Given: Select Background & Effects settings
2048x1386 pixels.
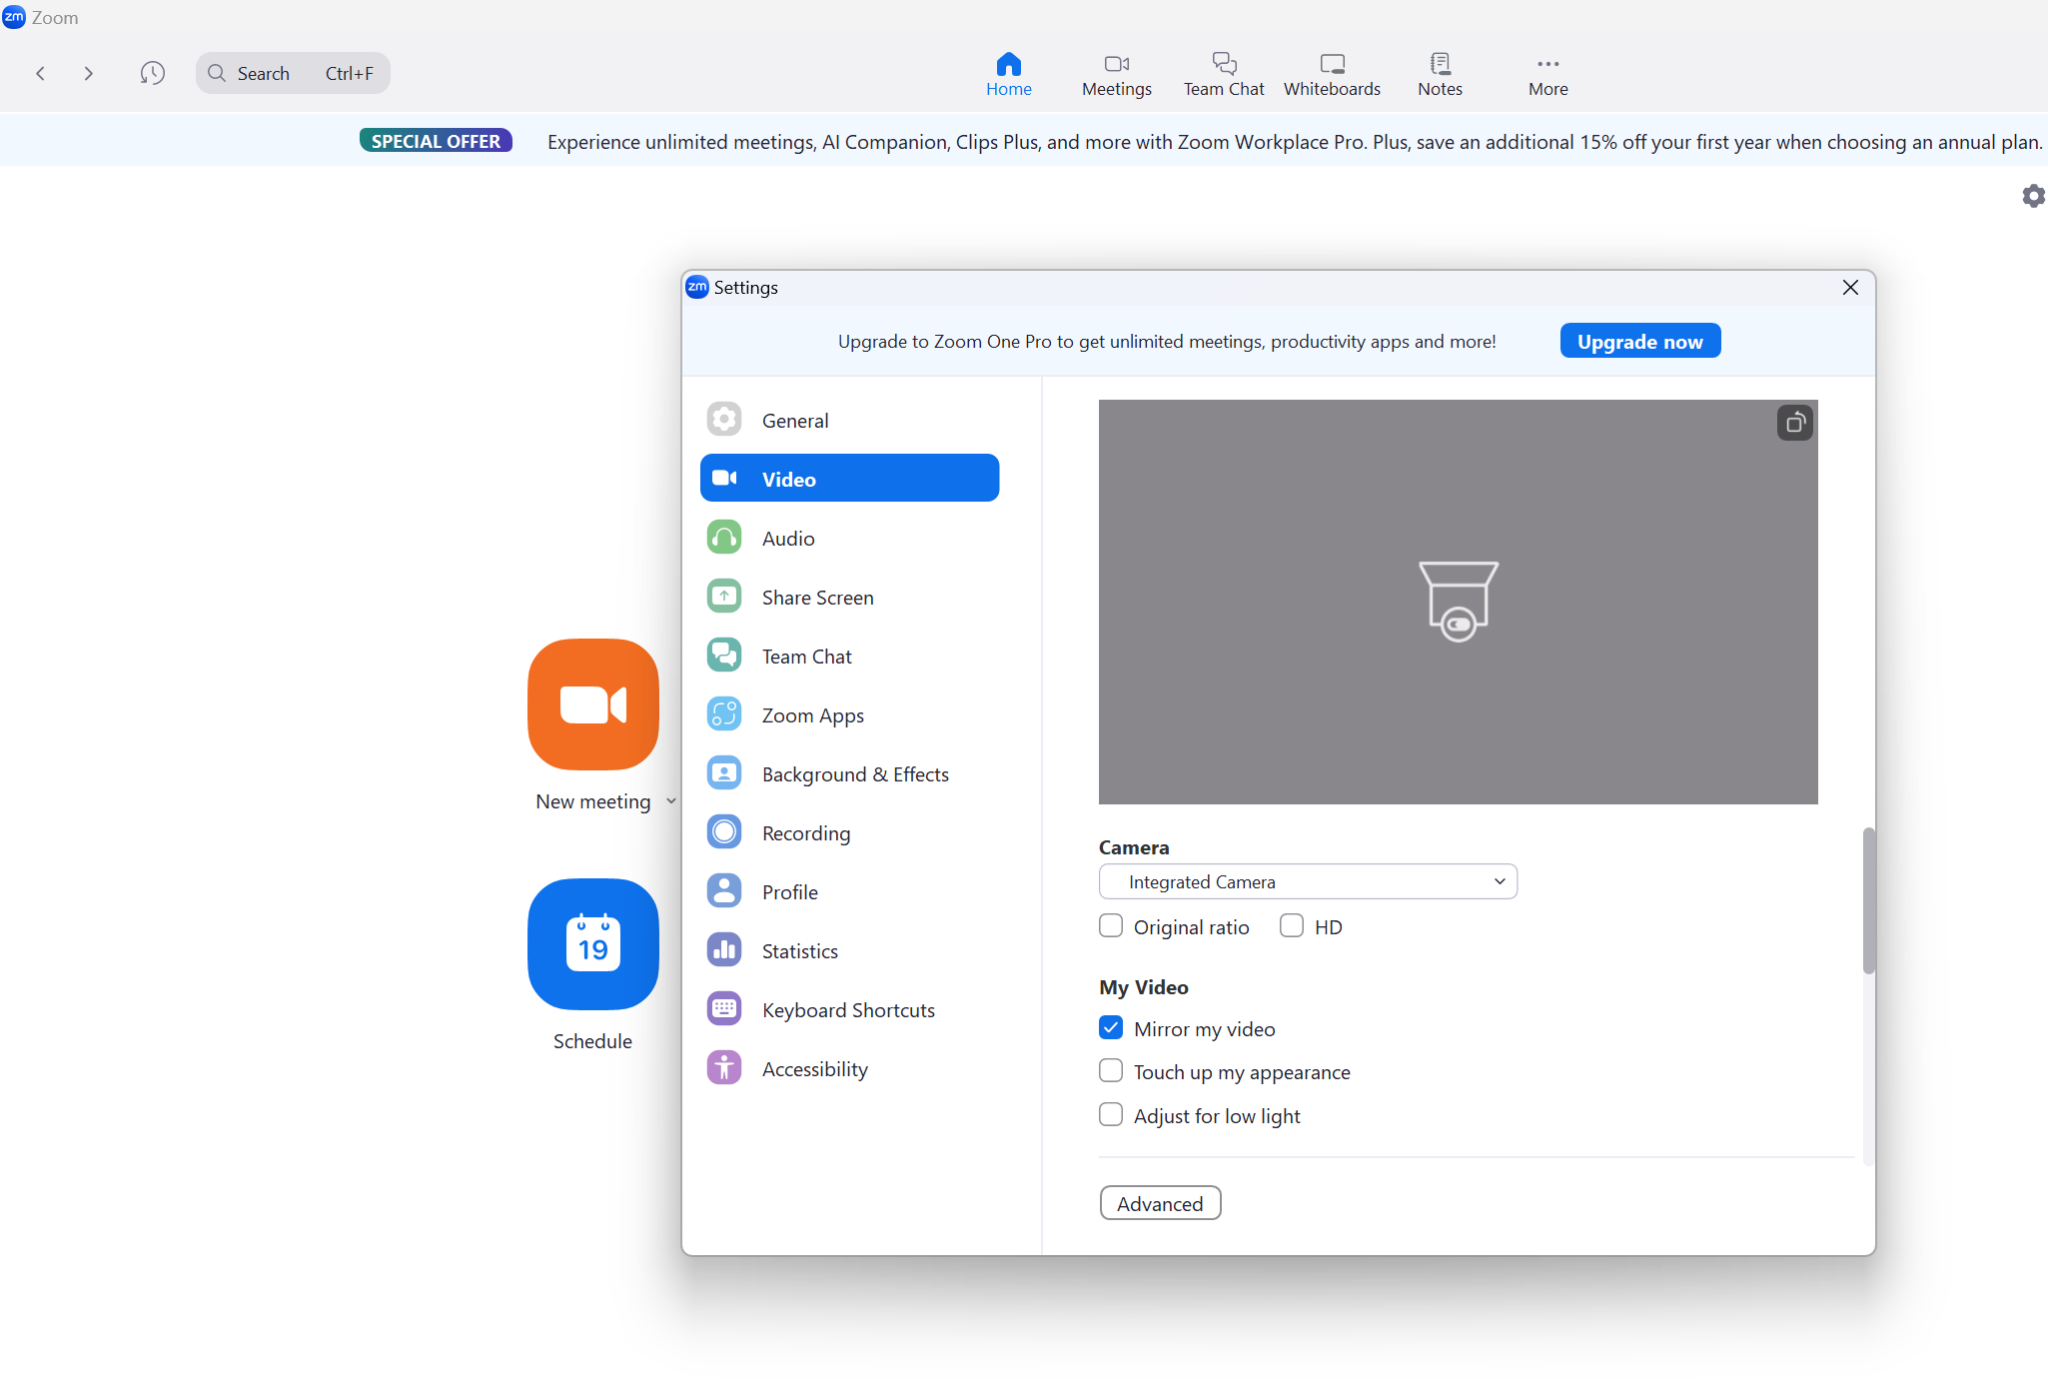Looking at the screenshot, I should pyautogui.click(x=854, y=774).
